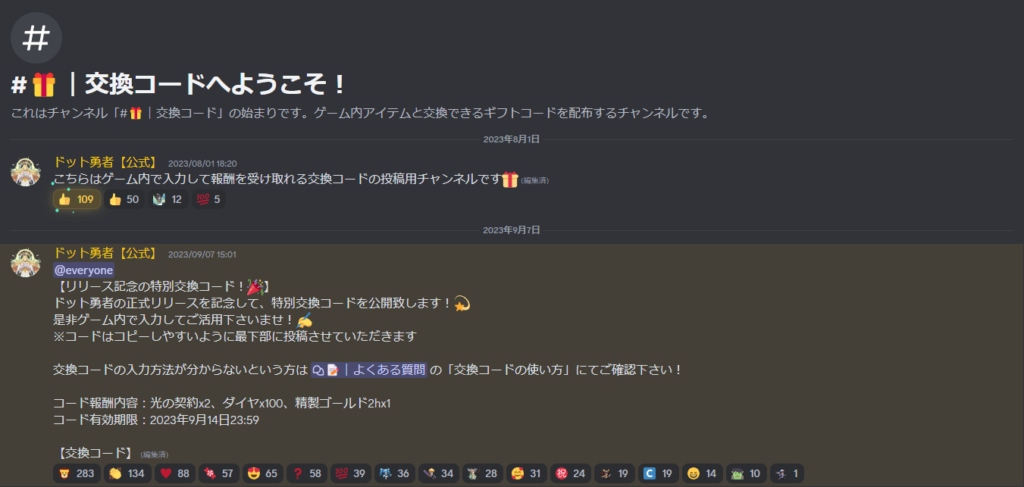Add a clapping hands reaction (134)
This screenshot has height=487, width=1024.
point(127,473)
